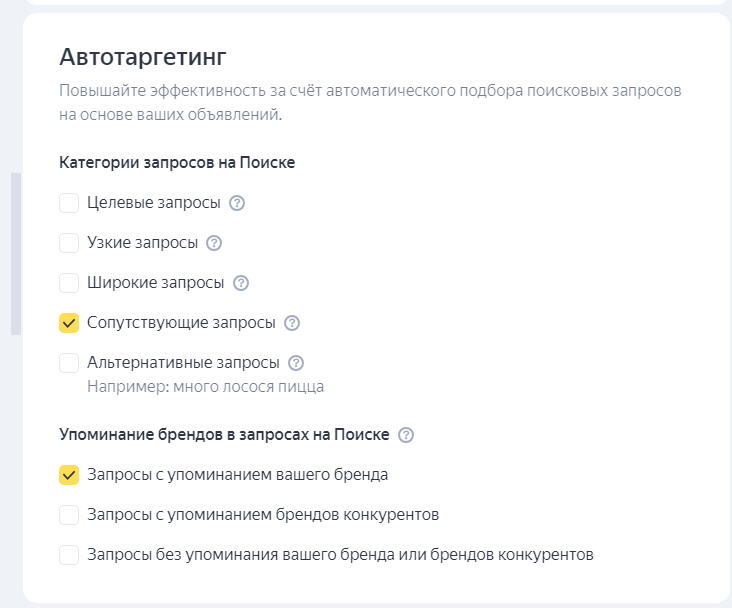732x608 pixels.
Task: Disable Запросы с упоминанием вашего бренда checkbox
Action: point(69,475)
